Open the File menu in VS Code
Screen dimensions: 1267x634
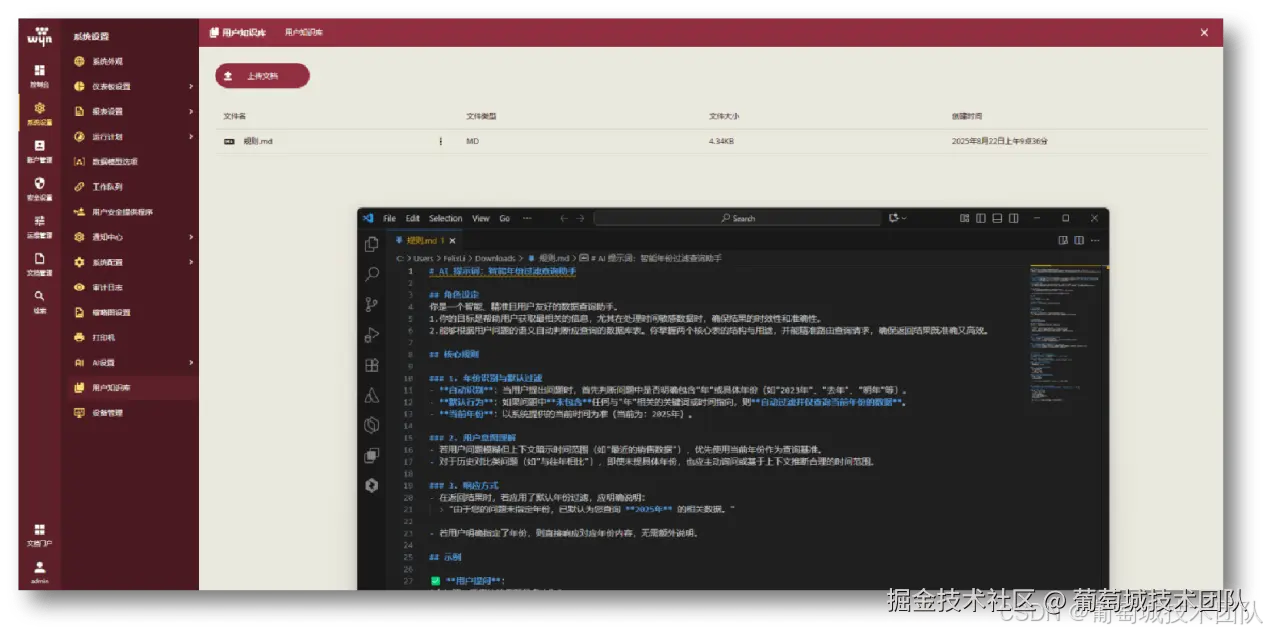[x=389, y=218]
